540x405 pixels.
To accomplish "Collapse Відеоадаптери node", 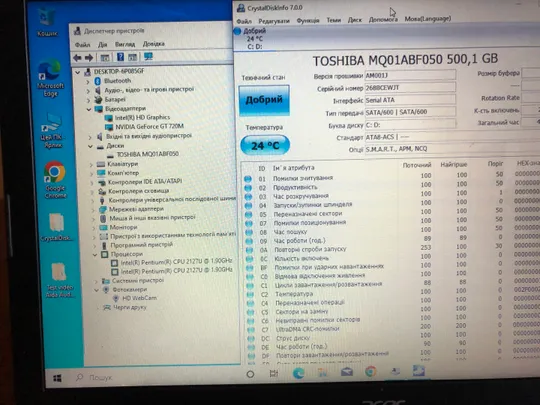I will pyautogui.click(x=89, y=109).
